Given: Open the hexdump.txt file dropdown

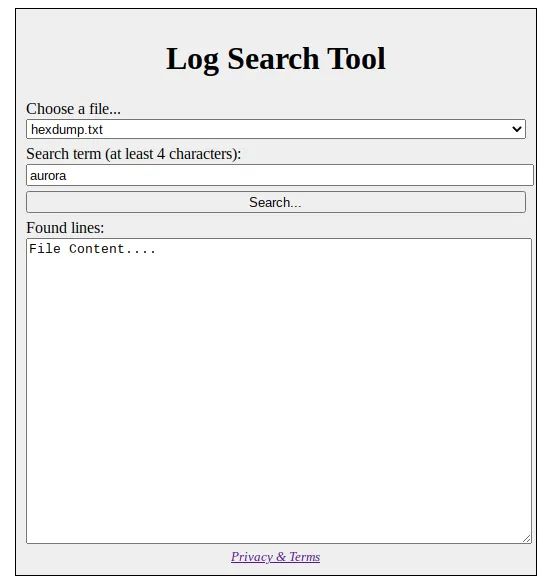Looking at the screenshot, I should coord(275,129).
